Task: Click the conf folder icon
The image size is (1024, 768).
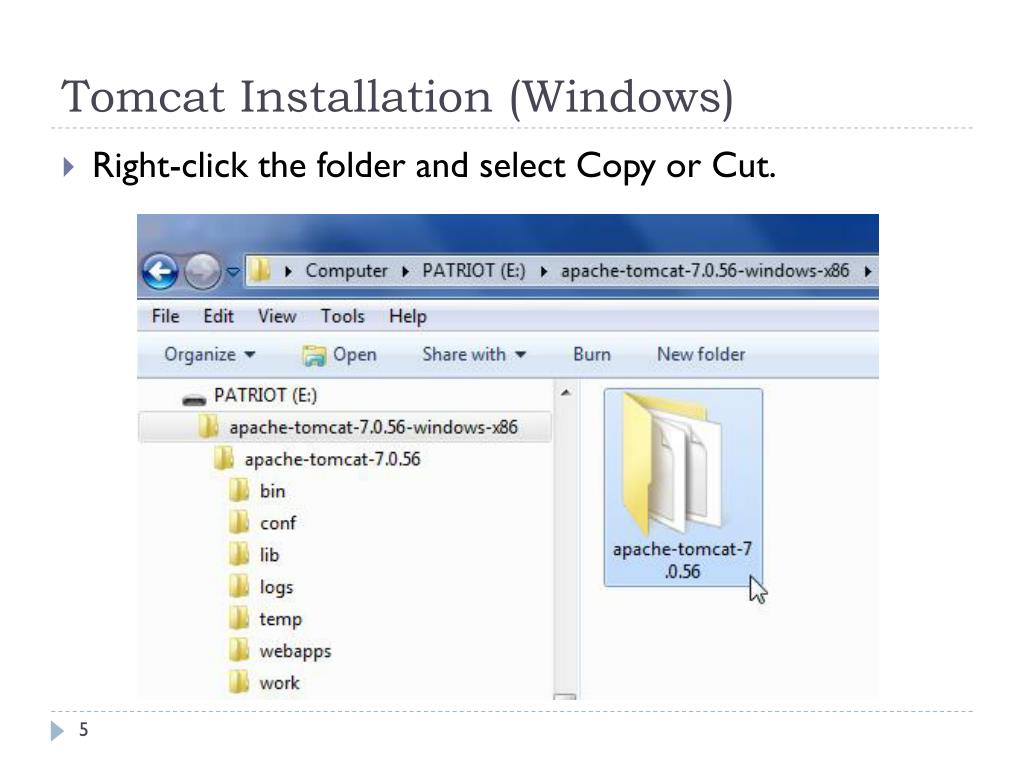Action: point(240,522)
